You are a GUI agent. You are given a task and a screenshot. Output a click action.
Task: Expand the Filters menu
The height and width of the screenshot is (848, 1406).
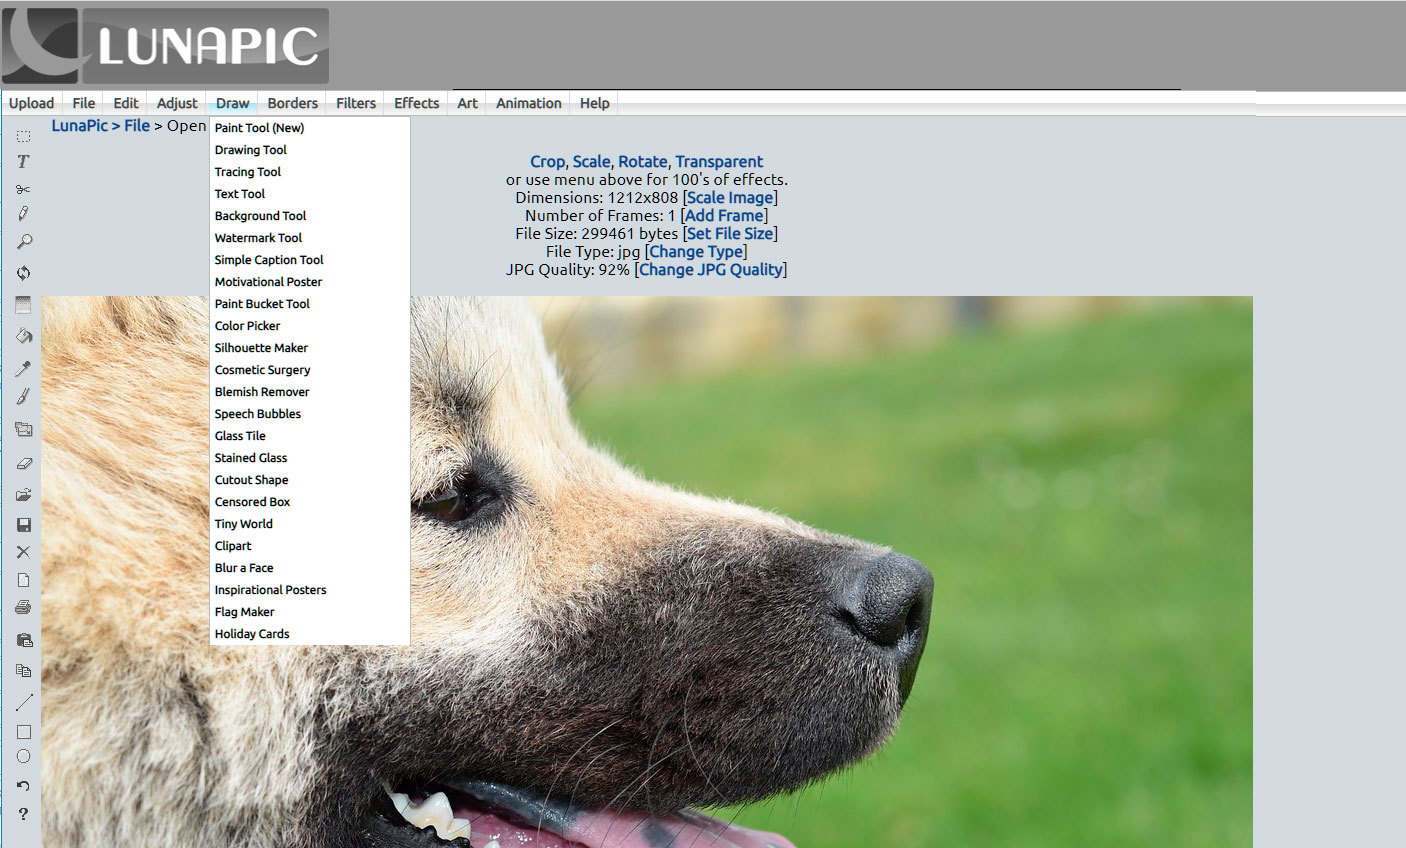point(355,103)
